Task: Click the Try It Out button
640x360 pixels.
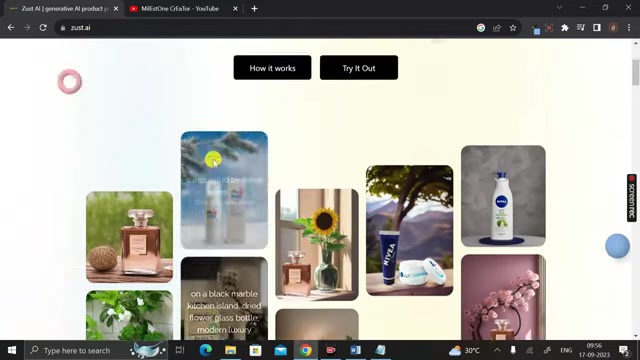Action: pyautogui.click(x=359, y=68)
